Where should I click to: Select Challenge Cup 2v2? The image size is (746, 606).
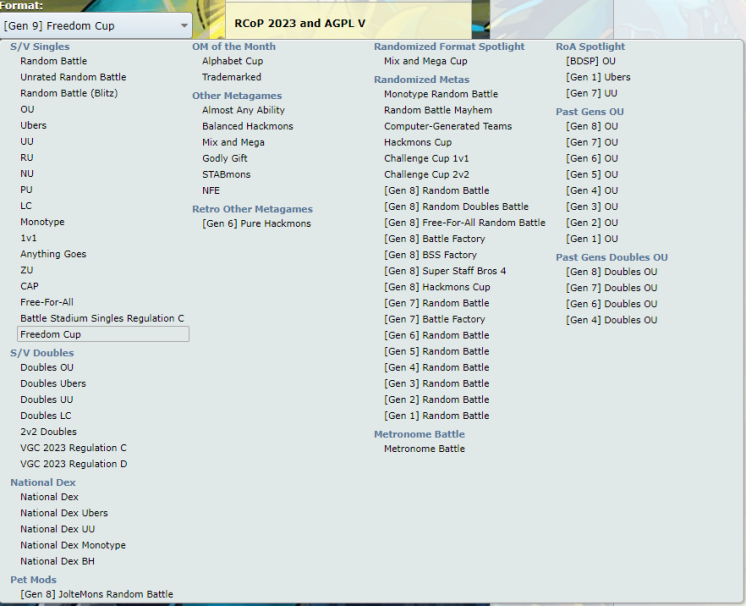[426, 175]
